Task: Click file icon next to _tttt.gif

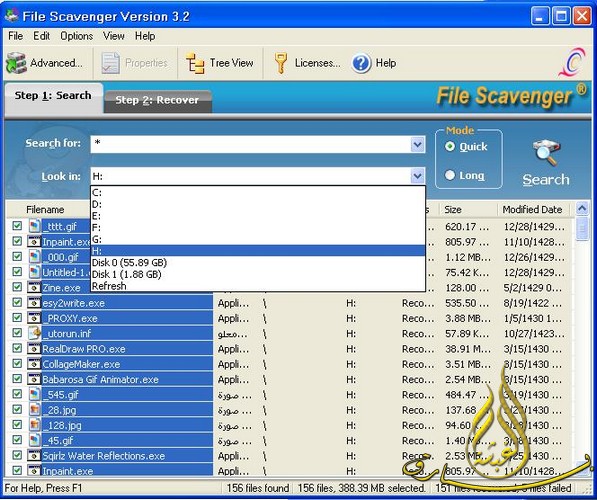Action: click(x=34, y=226)
